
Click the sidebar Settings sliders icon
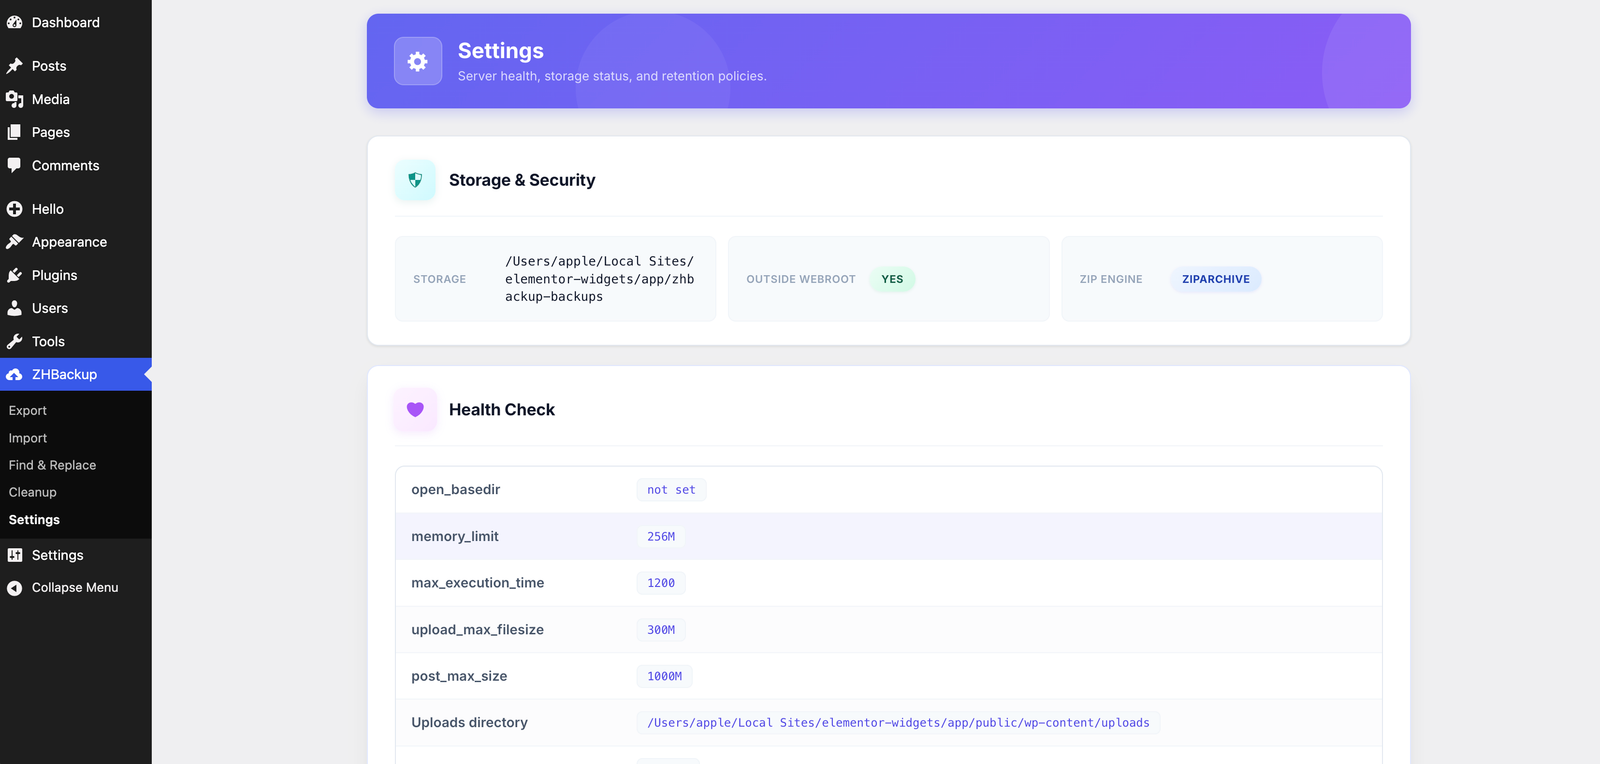(x=15, y=555)
